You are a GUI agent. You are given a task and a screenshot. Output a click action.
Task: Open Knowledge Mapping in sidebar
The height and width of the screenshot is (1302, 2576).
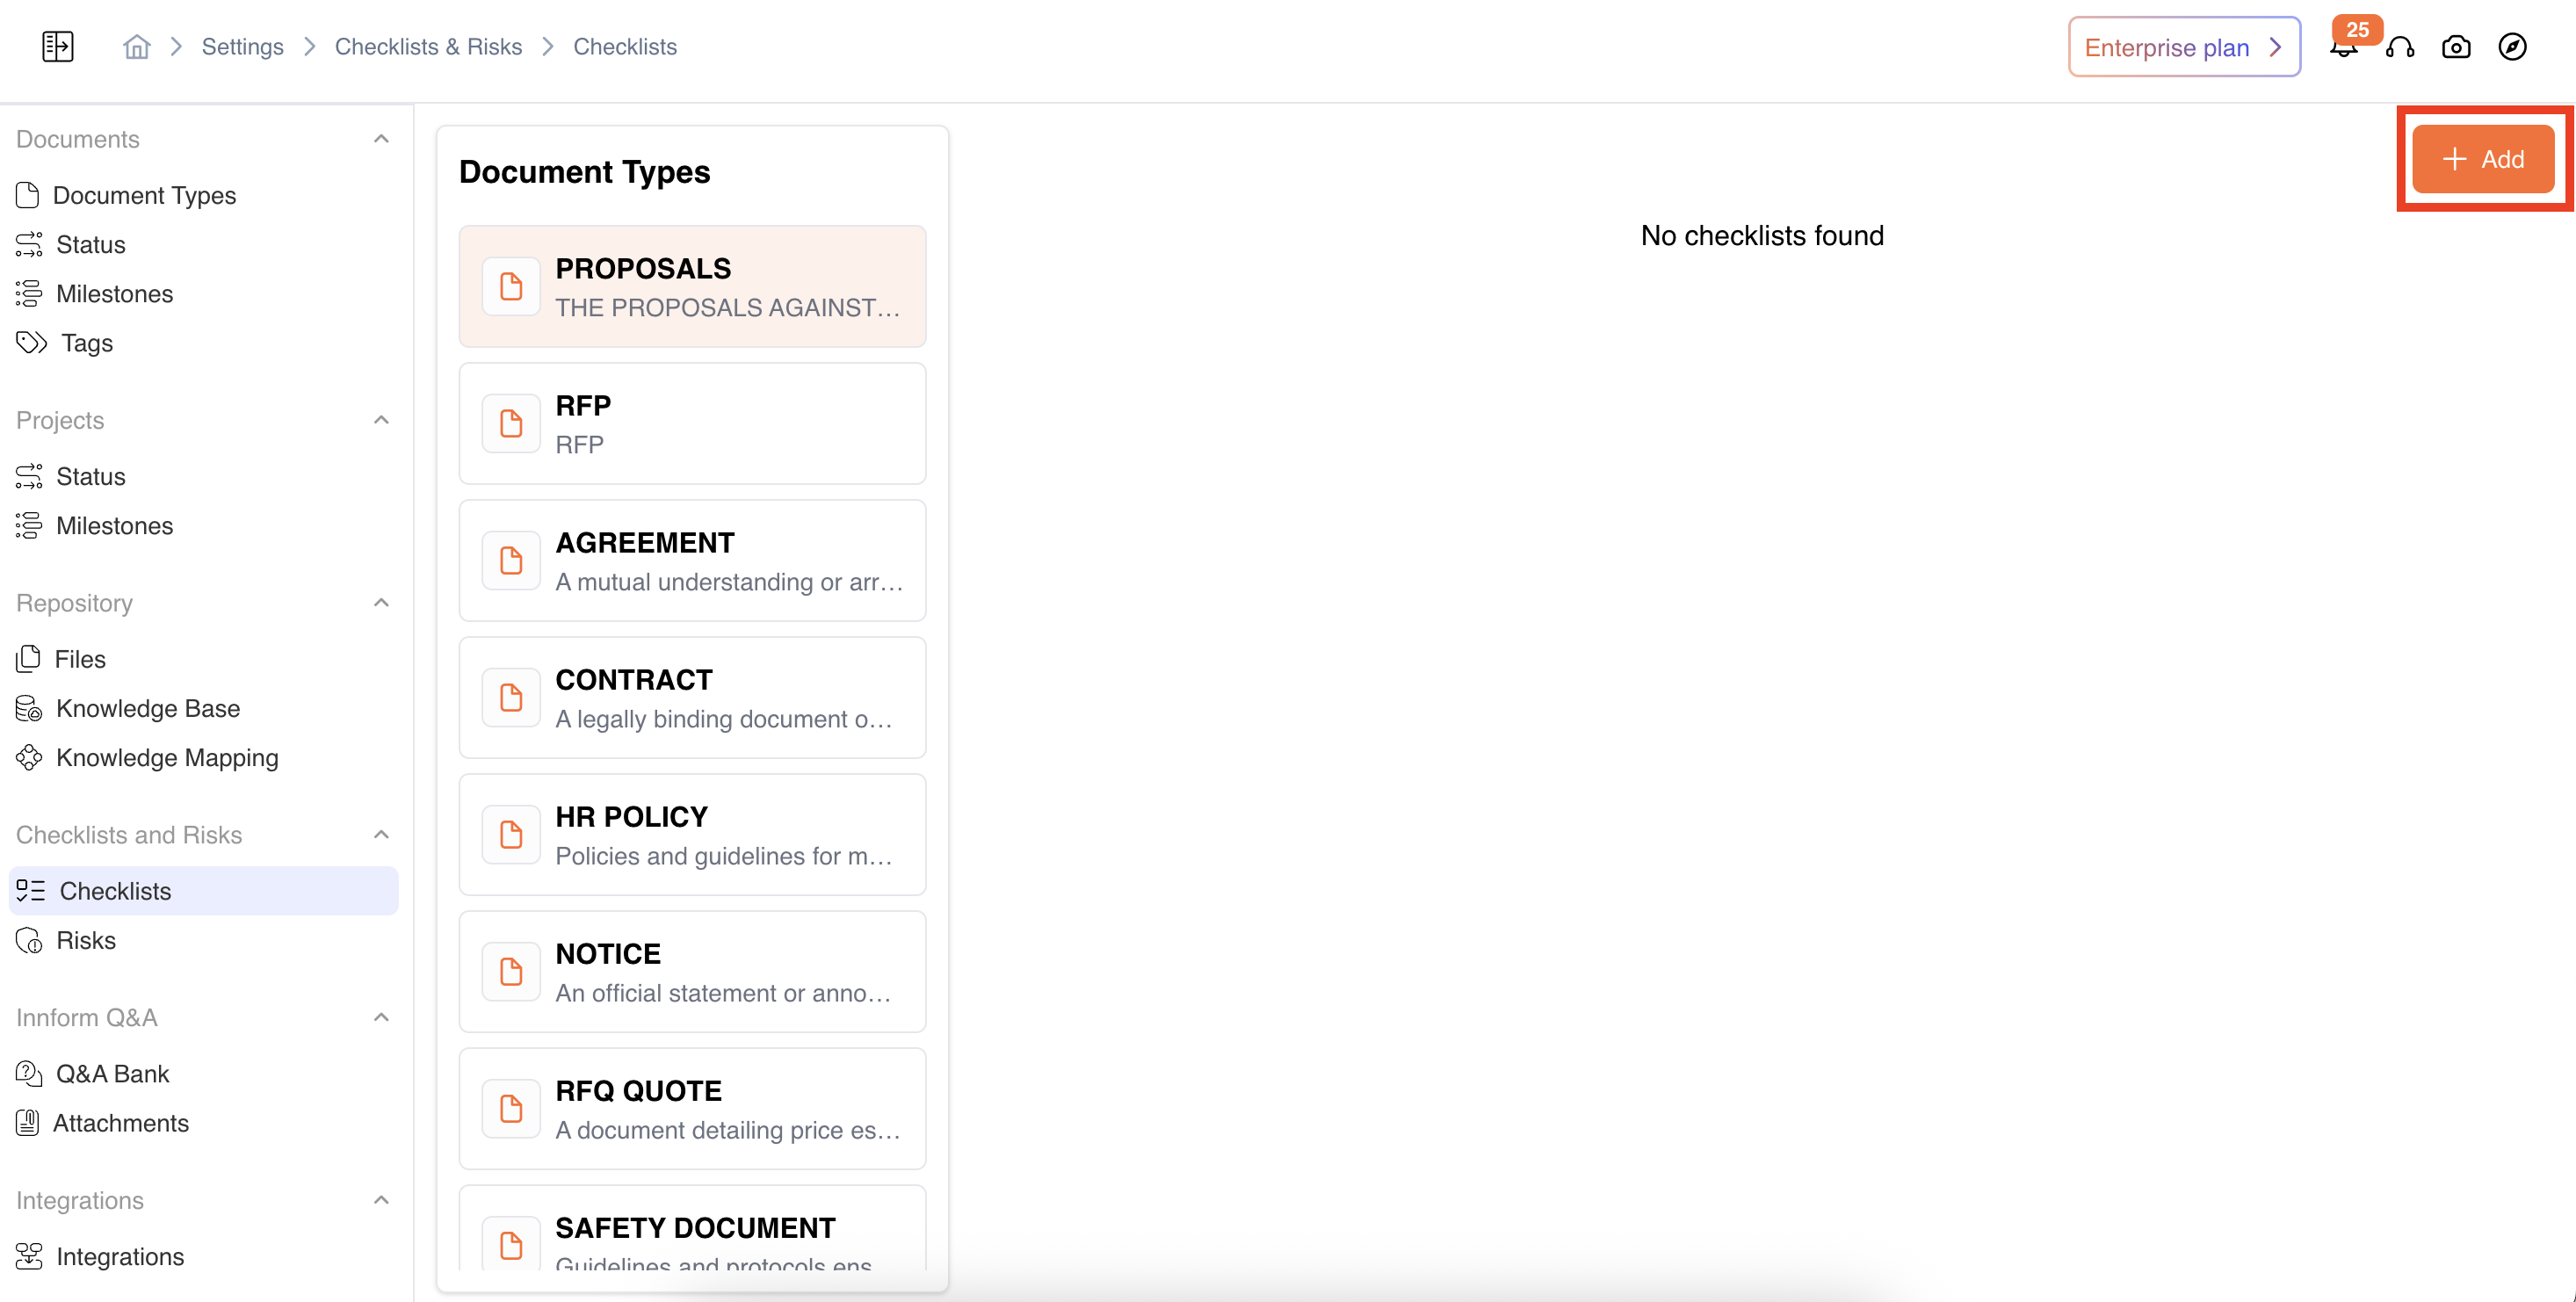166,757
